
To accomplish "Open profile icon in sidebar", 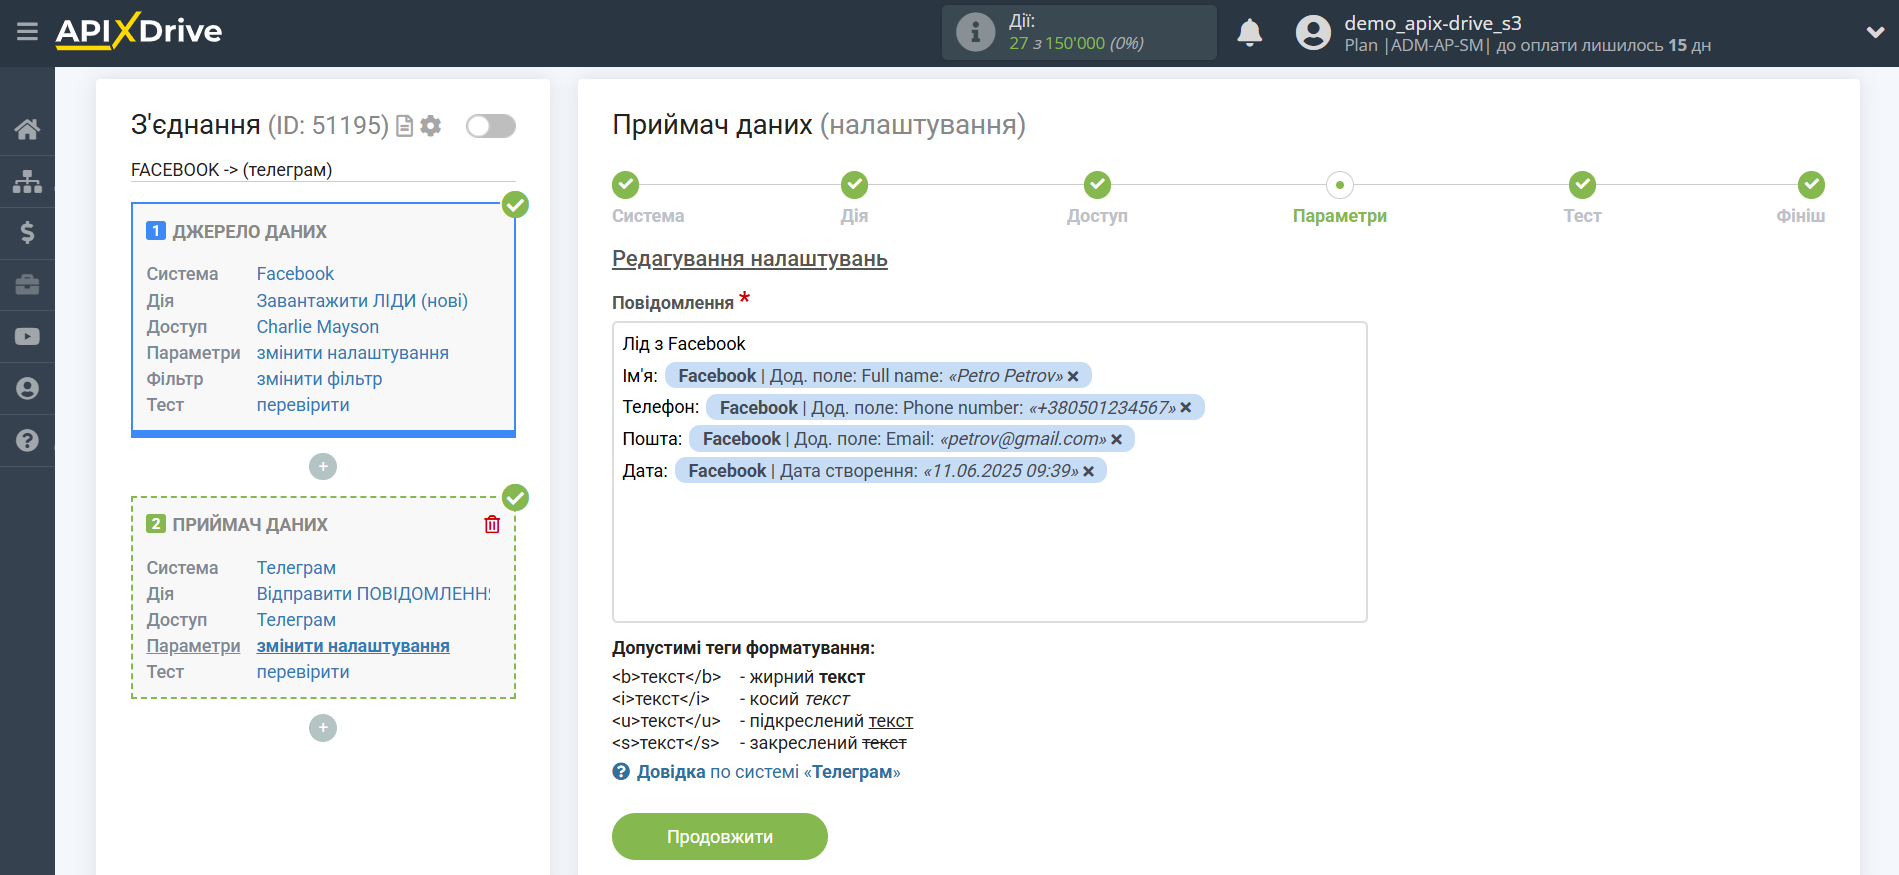I will click(x=27, y=389).
